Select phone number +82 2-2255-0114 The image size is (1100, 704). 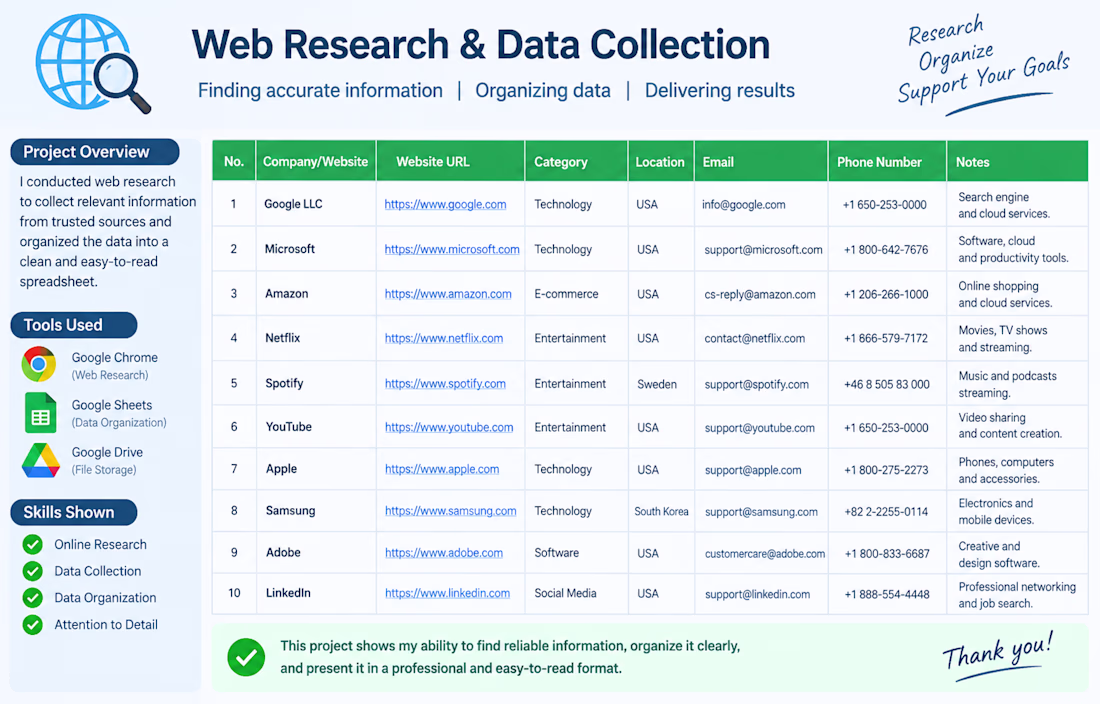[886, 512]
